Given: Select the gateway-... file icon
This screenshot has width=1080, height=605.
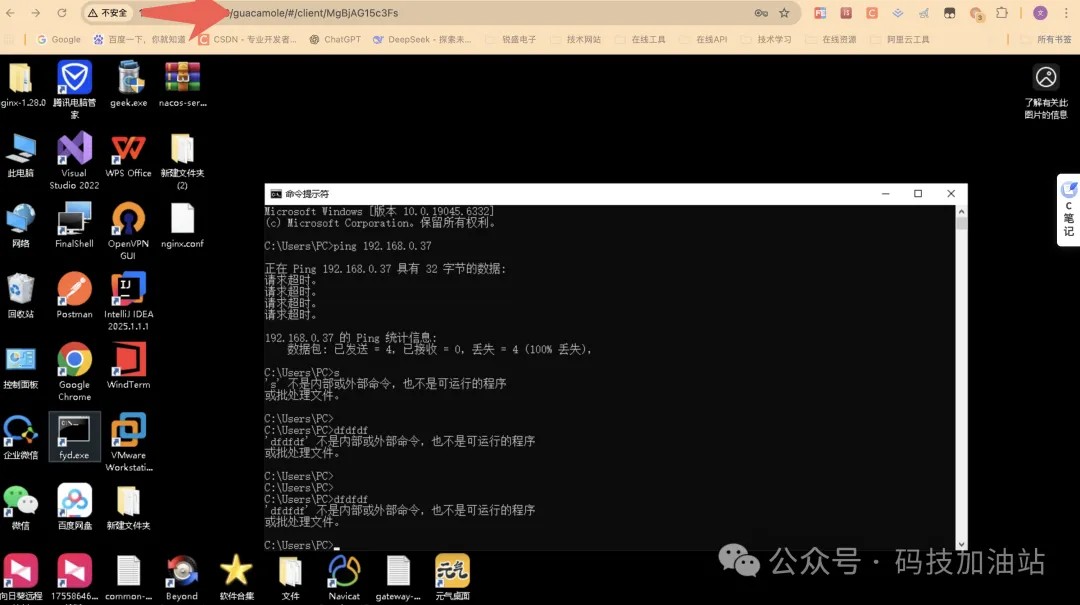Looking at the screenshot, I should click(x=398, y=577).
